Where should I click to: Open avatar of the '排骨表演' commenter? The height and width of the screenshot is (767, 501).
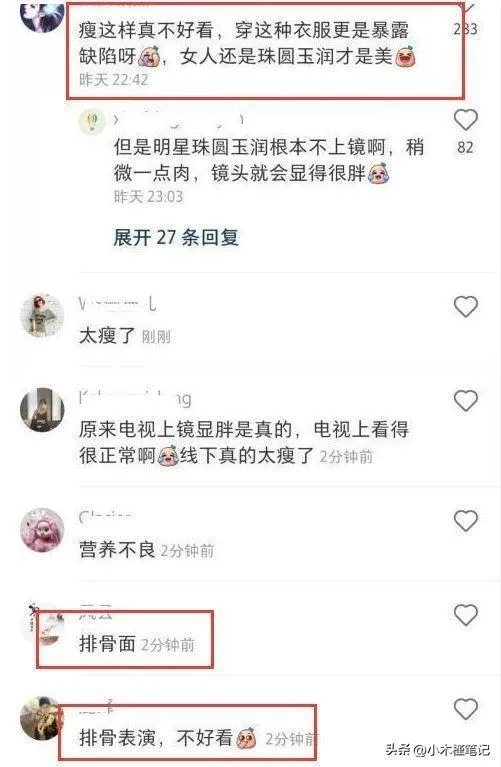[x=42, y=718]
